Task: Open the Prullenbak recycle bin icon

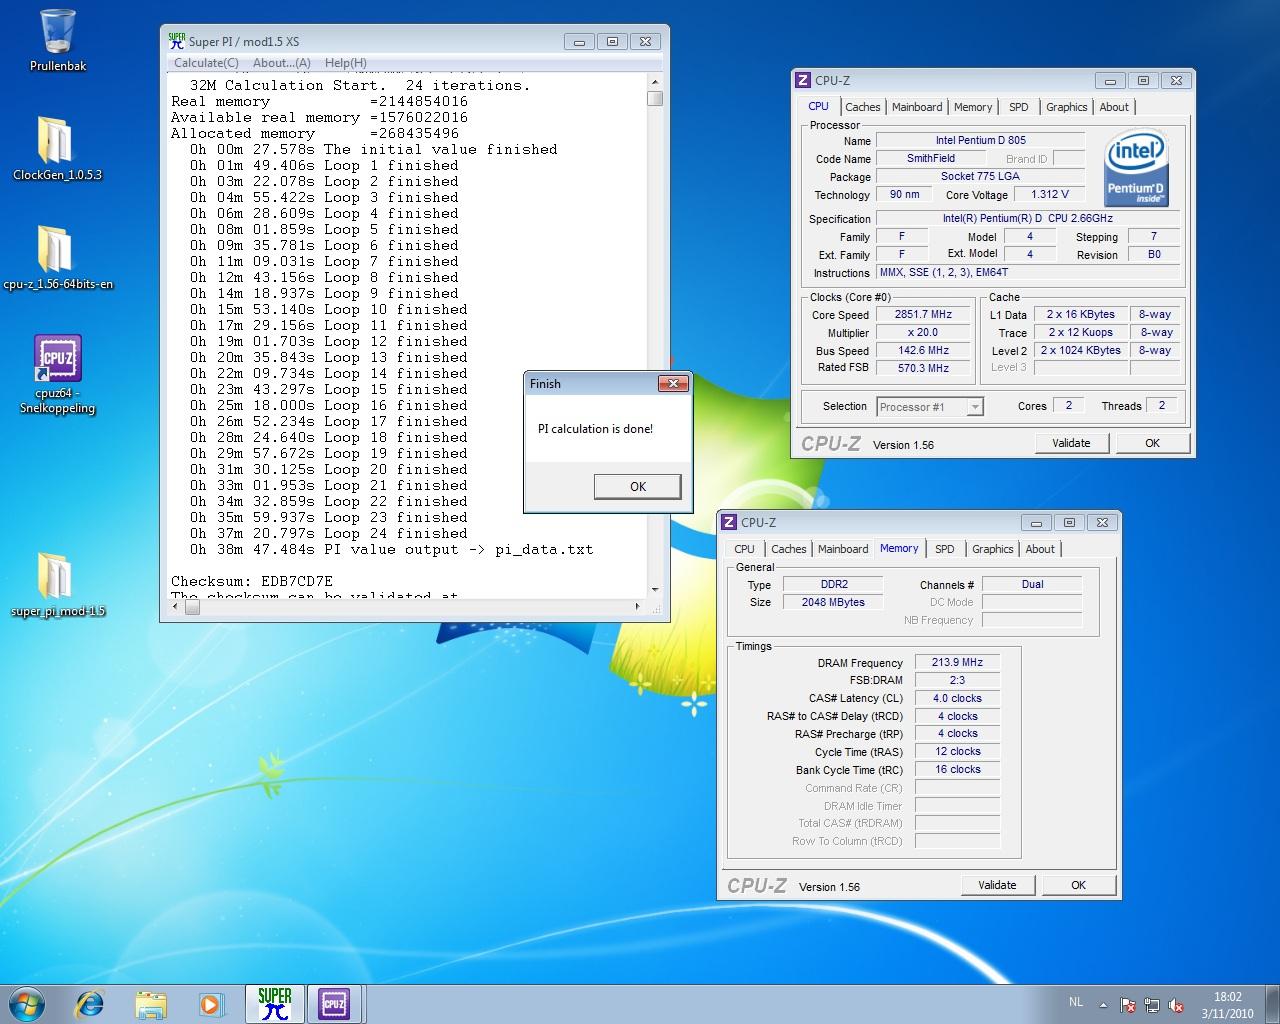Action: pos(58,40)
